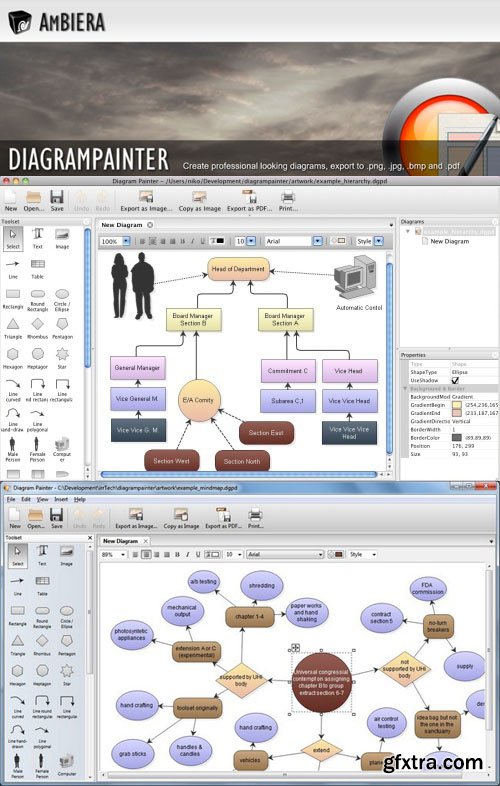
Task: Click Copy as Image in the Mac window
Action: coord(200,201)
